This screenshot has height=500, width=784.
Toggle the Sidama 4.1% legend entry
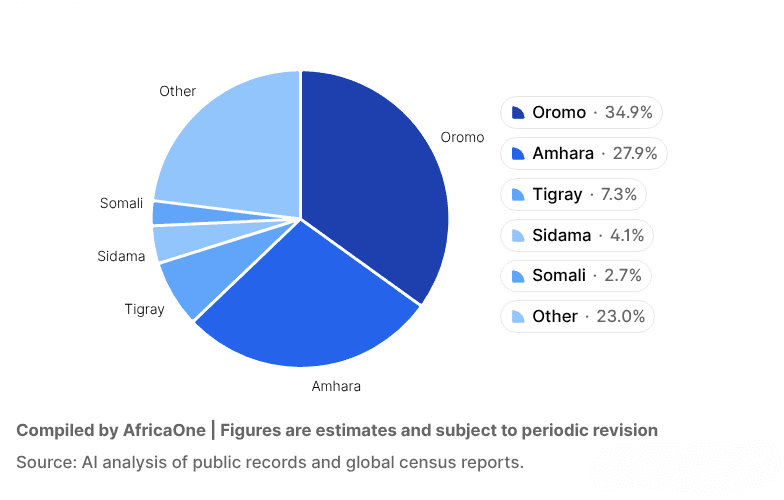576,236
